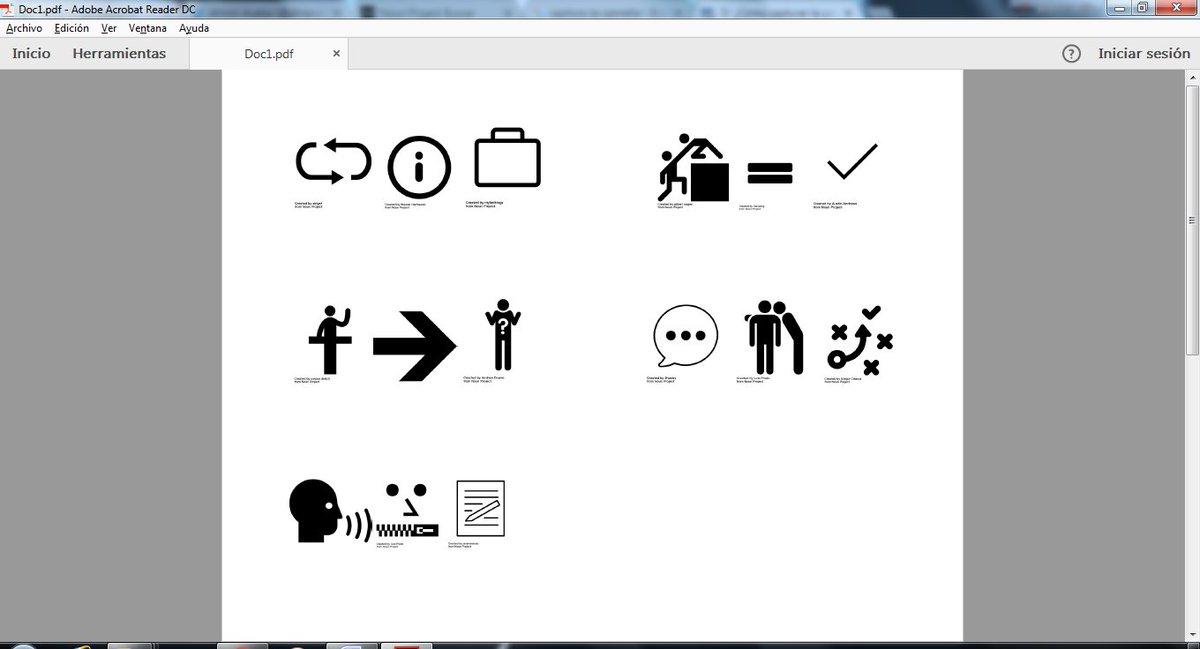The width and height of the screenshot is (1200, 649).
Task: Click the speech bubble with dots icon
Action: [685, 337]
